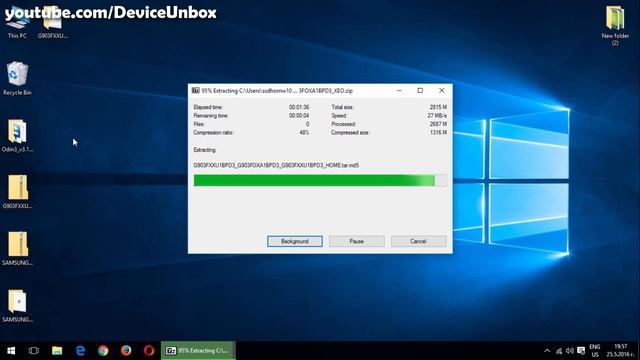The height and width of the screenshot is (360, 640).
Task: Click the extracting file name G903FXXU1BPD3...HOME.tar.md5
Action: pyautogui.click(x=276, y=165)
